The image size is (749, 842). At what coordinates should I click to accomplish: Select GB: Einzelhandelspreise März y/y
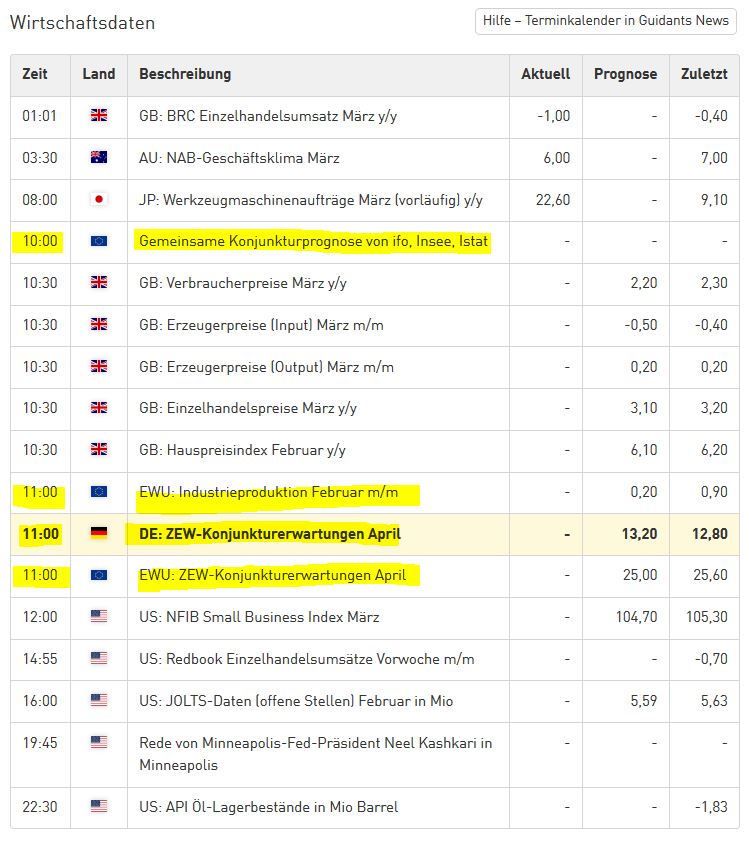pos(248,408)
